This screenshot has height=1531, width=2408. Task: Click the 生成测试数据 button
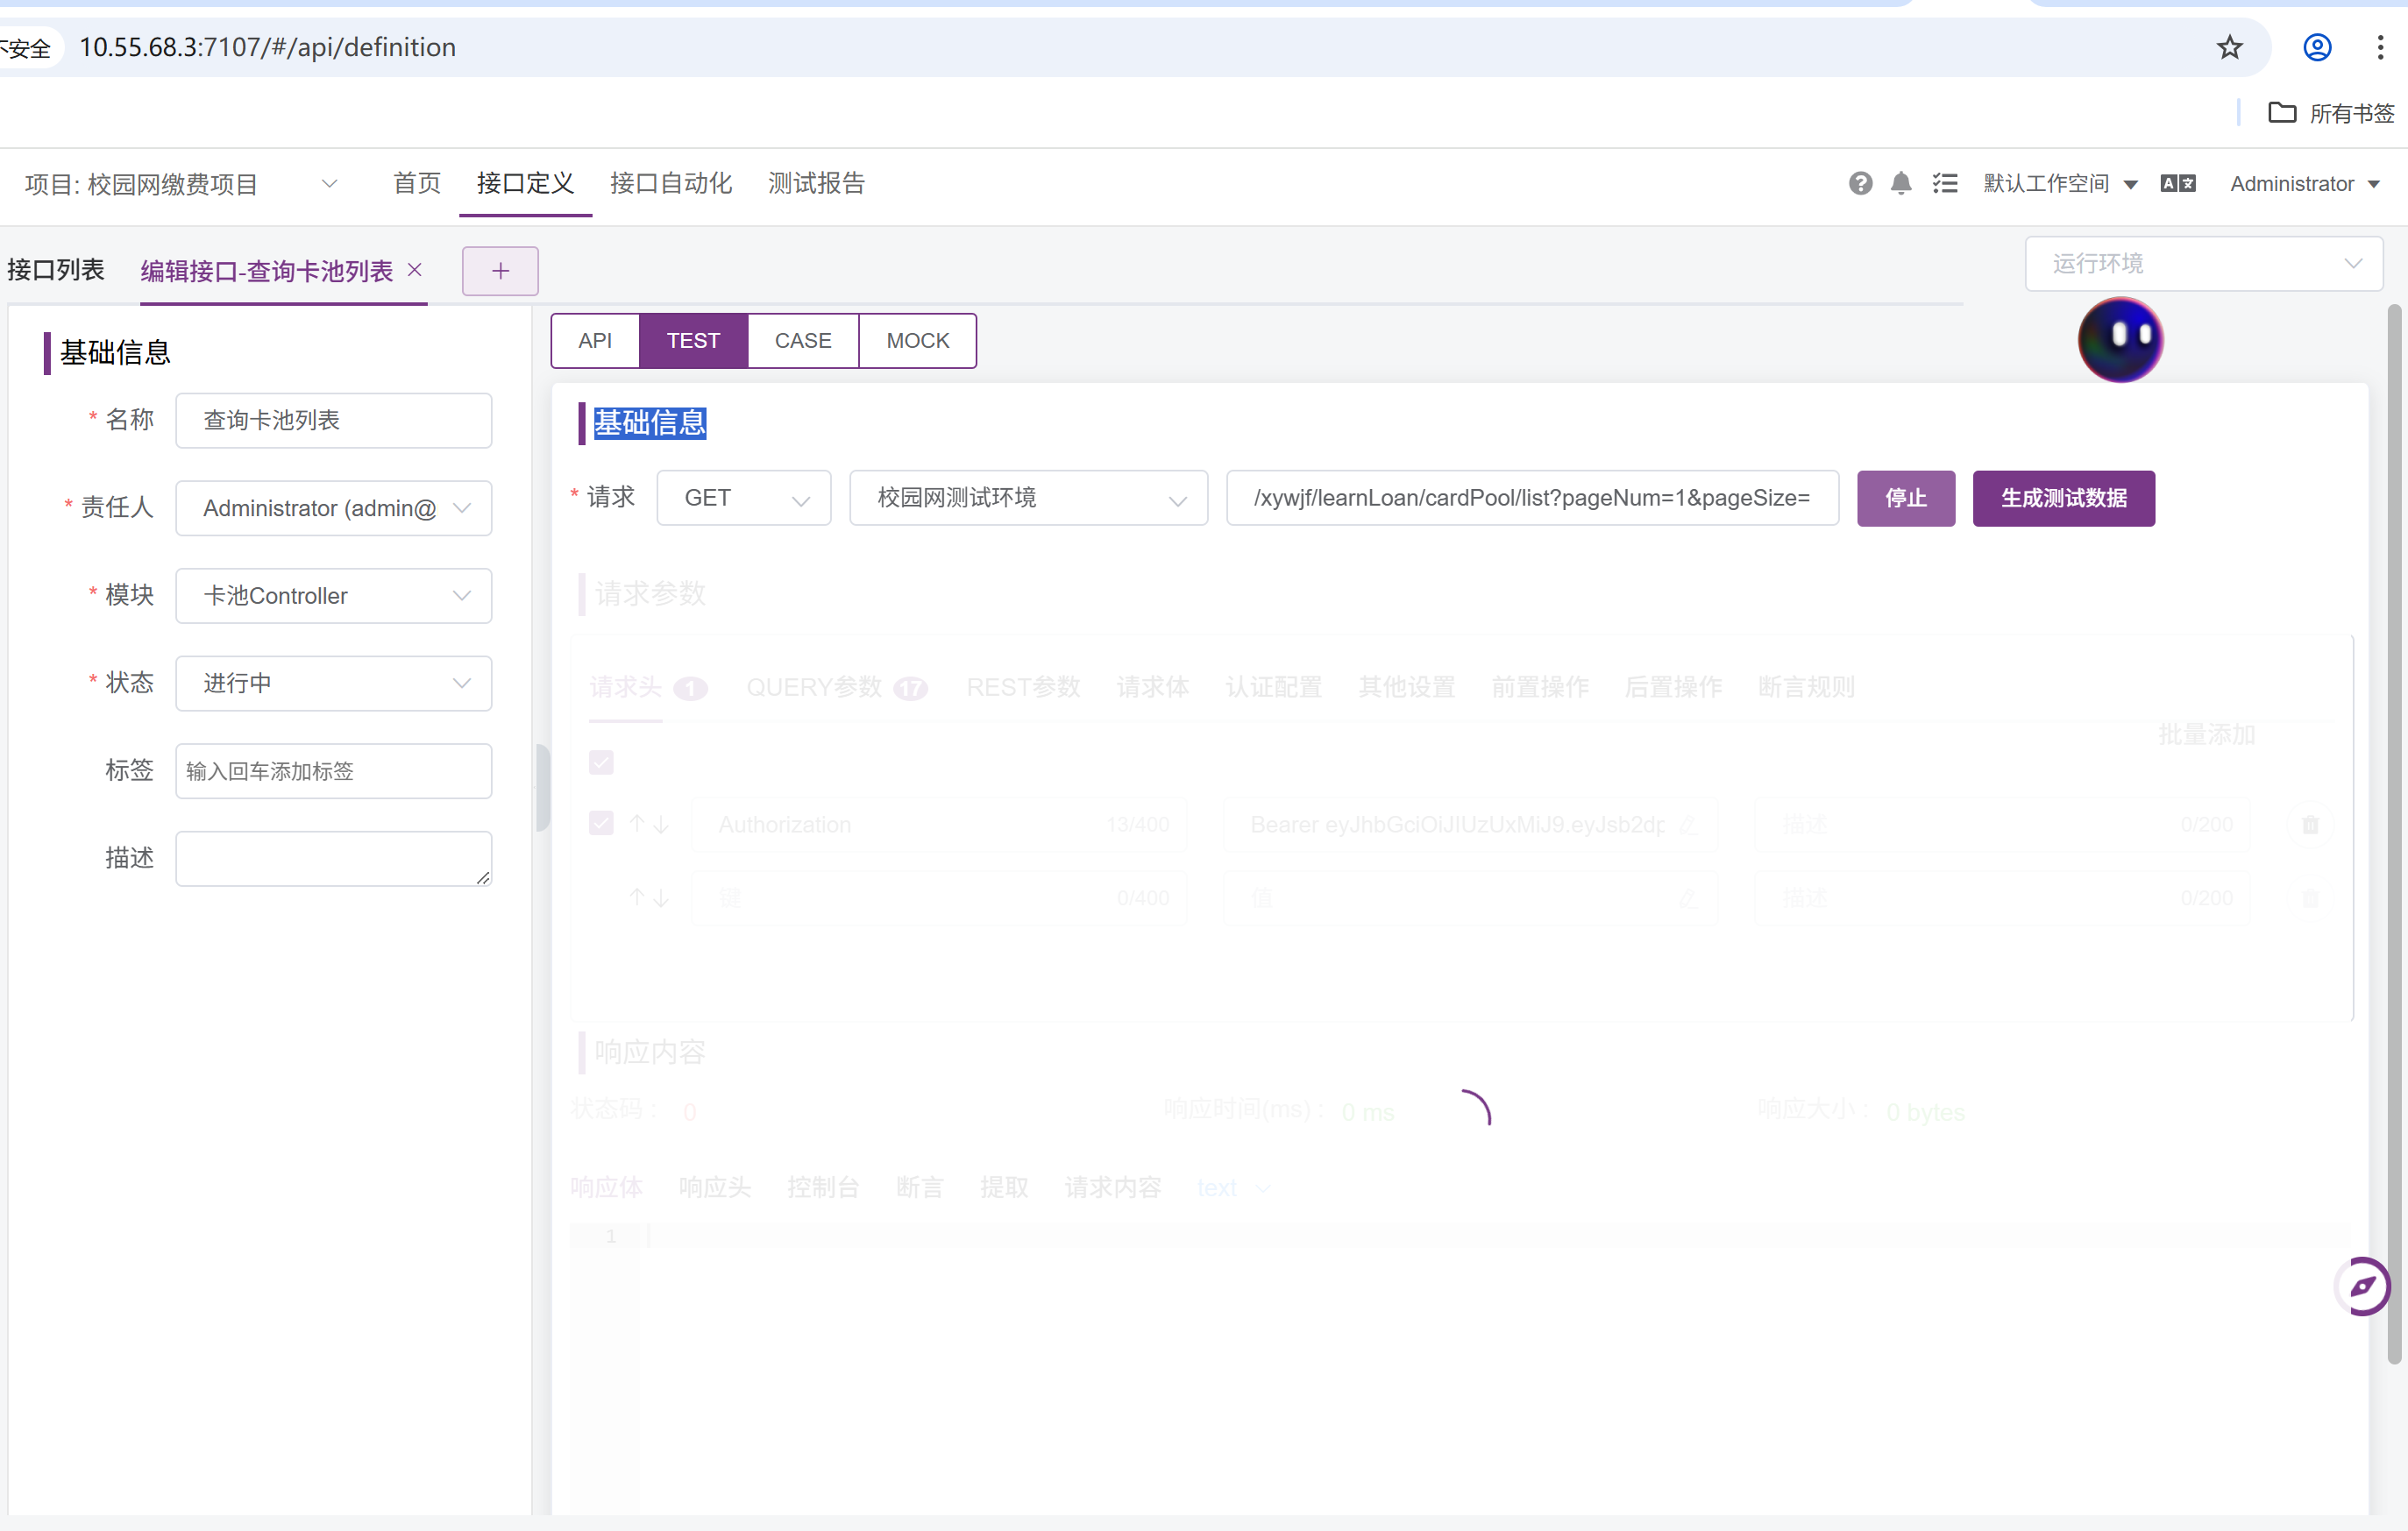(2063, 498)
